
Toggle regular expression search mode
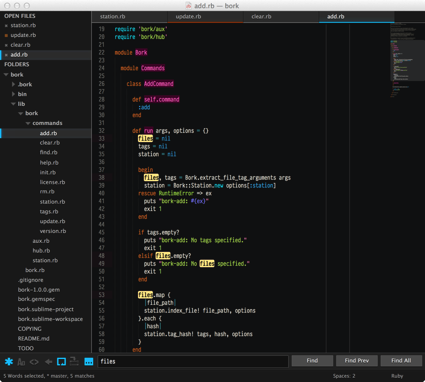pos(9,361)
